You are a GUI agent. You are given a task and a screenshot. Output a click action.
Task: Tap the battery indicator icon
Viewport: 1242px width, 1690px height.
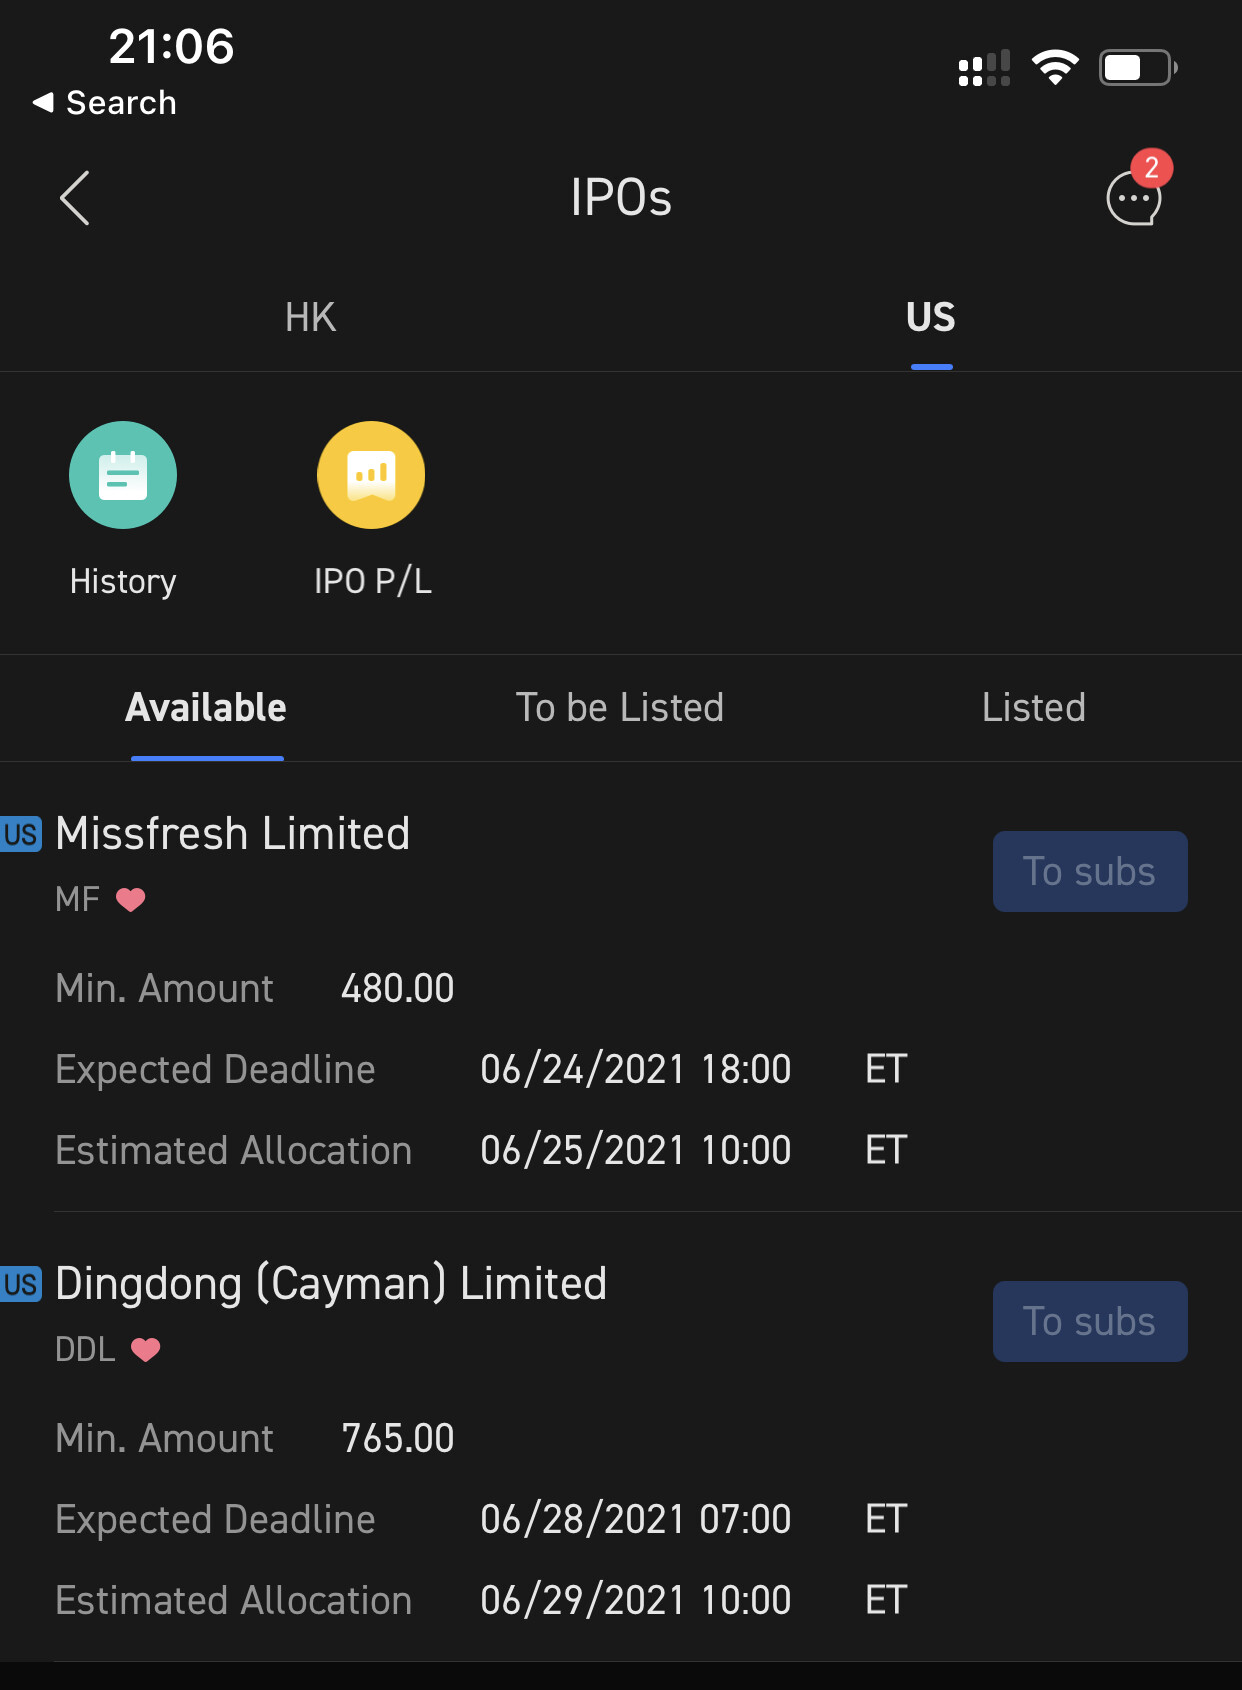click(1137, 68)
